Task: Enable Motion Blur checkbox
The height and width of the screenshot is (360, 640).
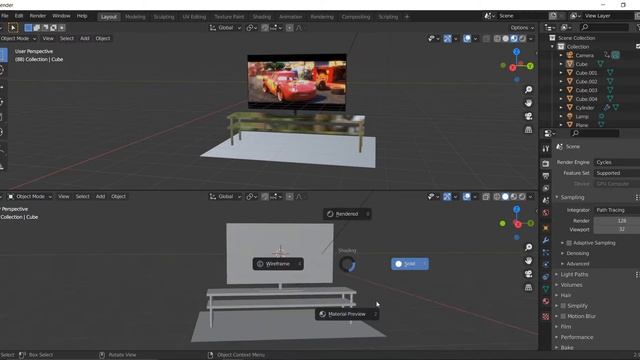Action: click(563, 316)
